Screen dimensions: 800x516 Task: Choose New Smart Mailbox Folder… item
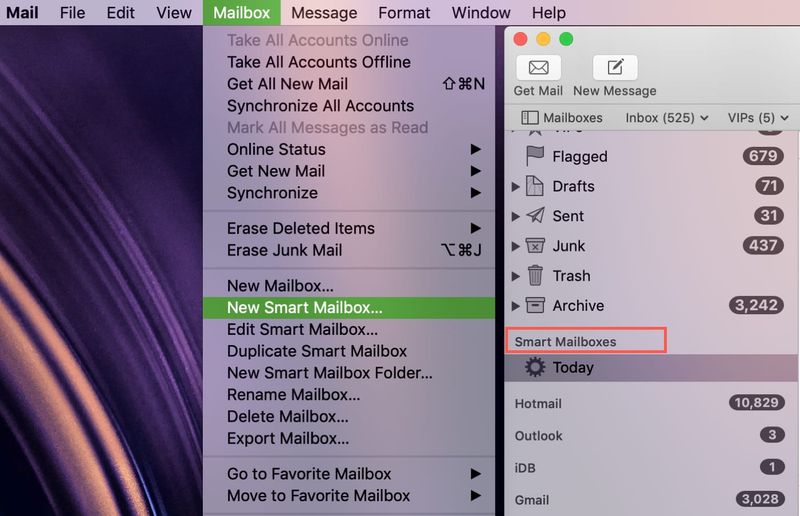pos(349,373)
